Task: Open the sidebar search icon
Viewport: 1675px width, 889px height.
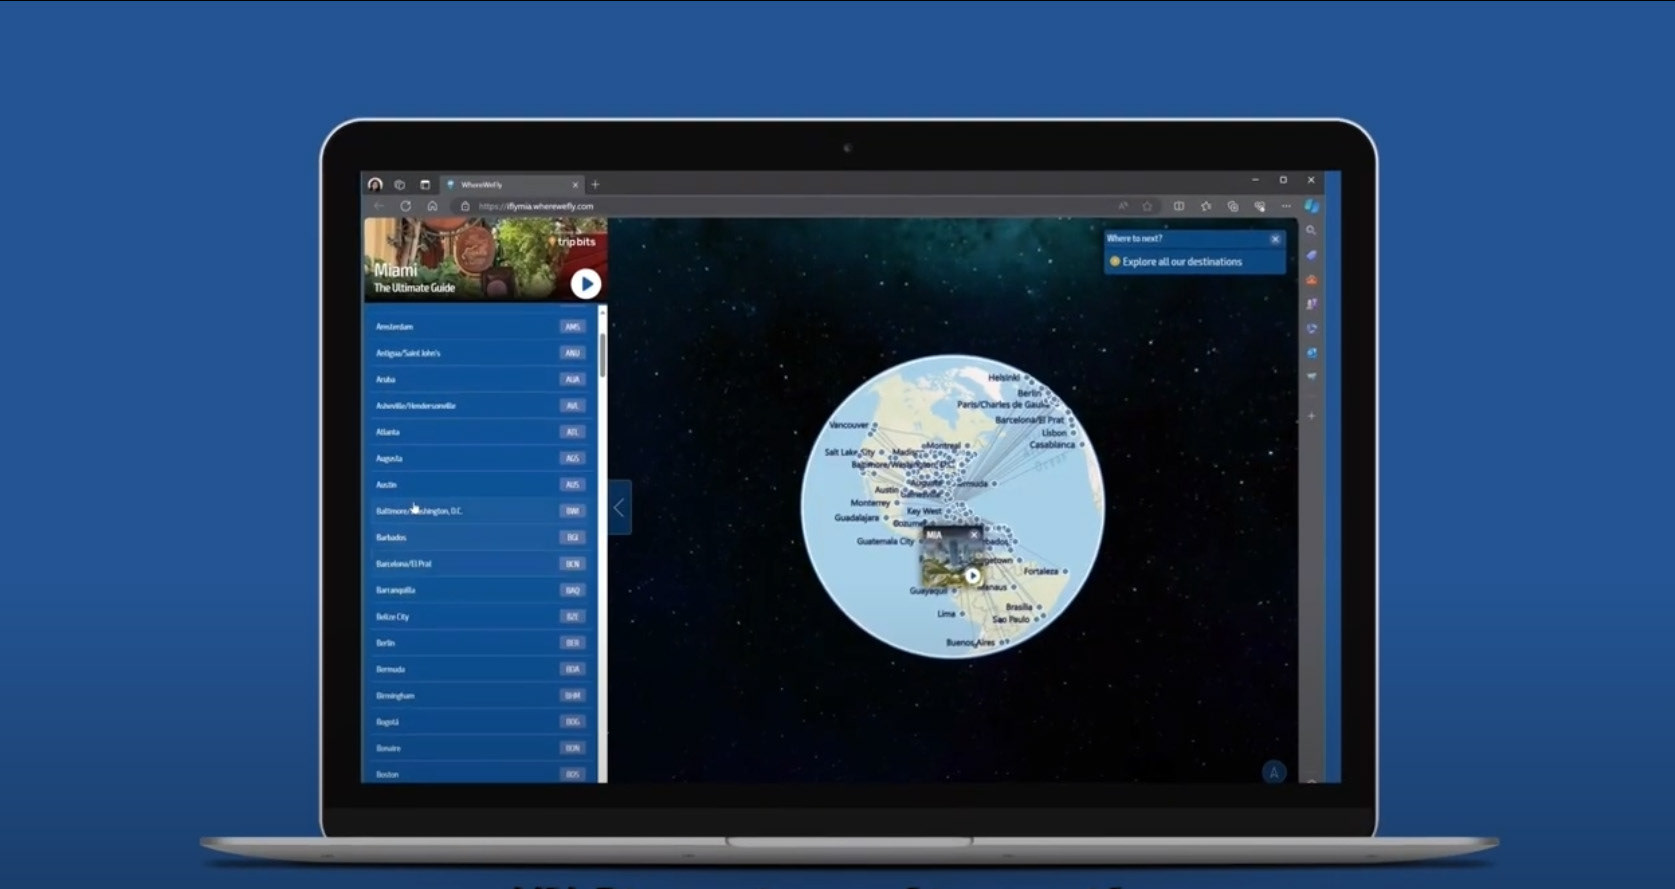Action: click(x=1311, y=231)
